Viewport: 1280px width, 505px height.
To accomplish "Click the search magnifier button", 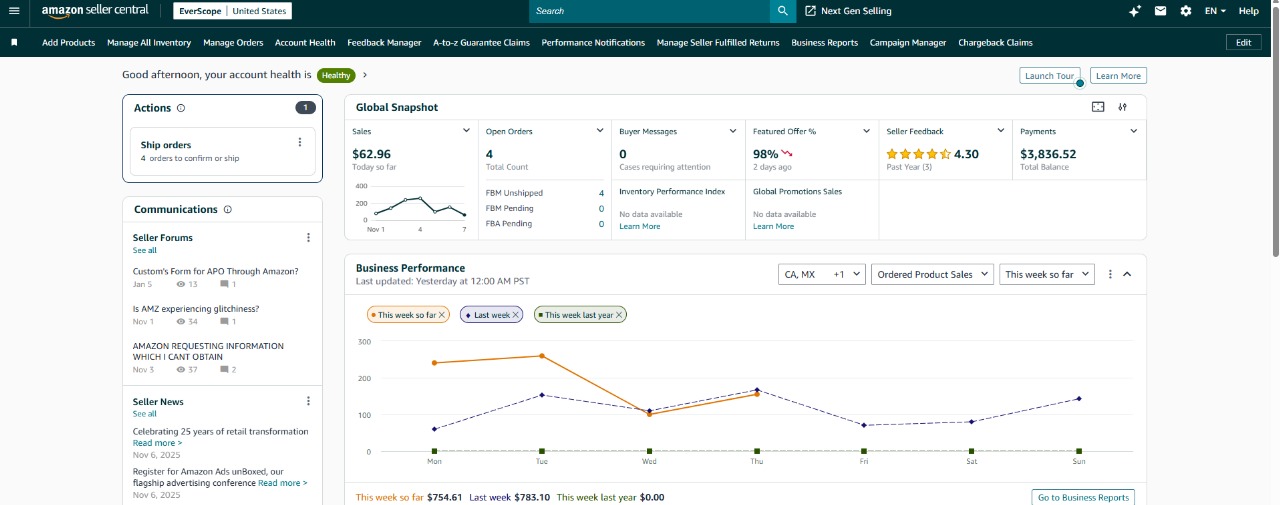I will tap(783, 11).
